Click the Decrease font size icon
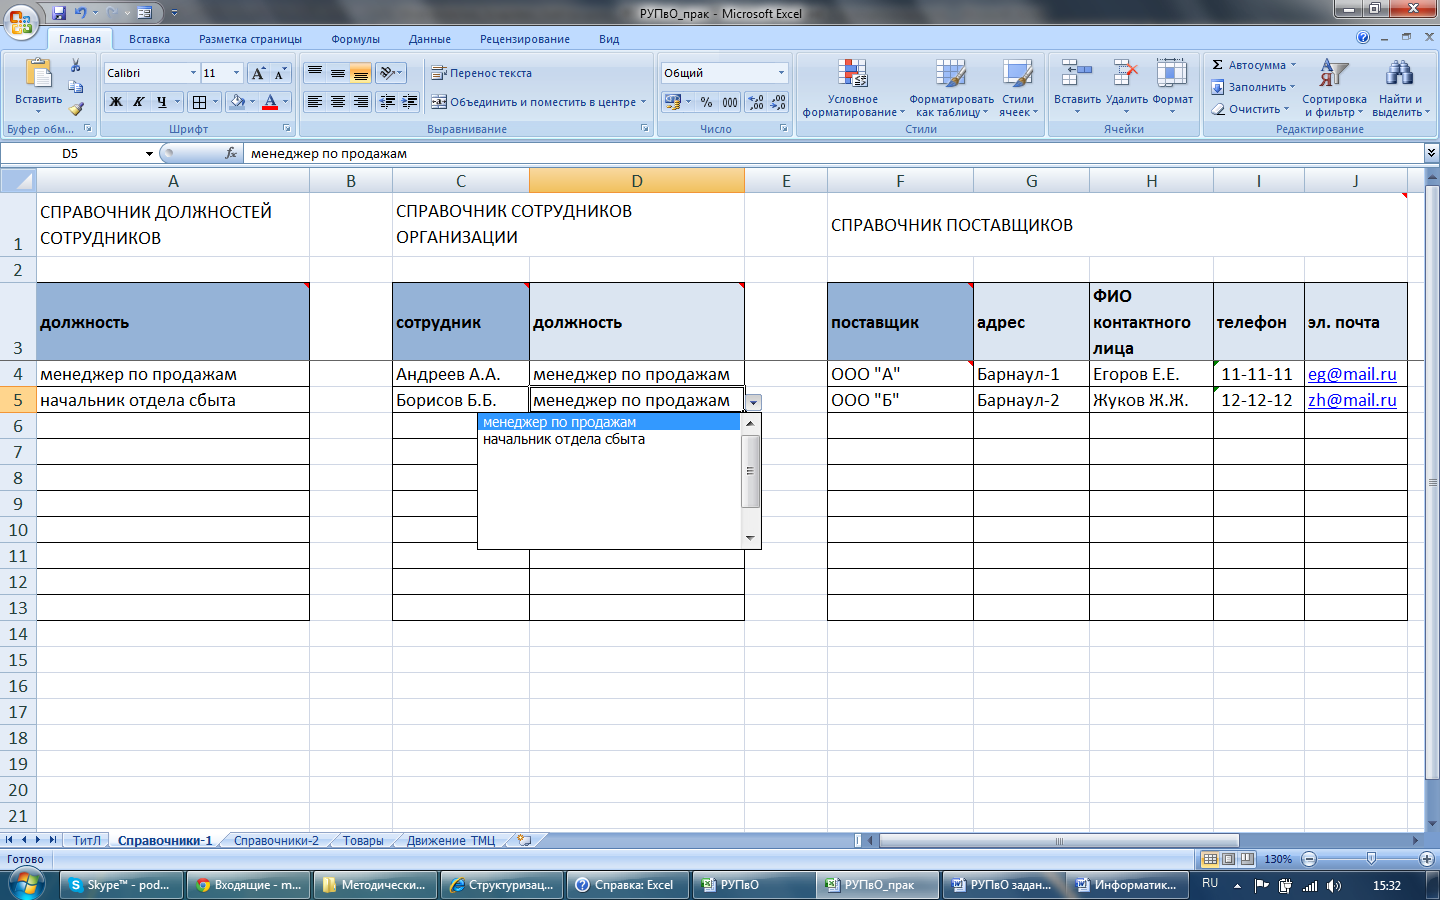Viewport: 1440px width, 900px height. point(280,73)
